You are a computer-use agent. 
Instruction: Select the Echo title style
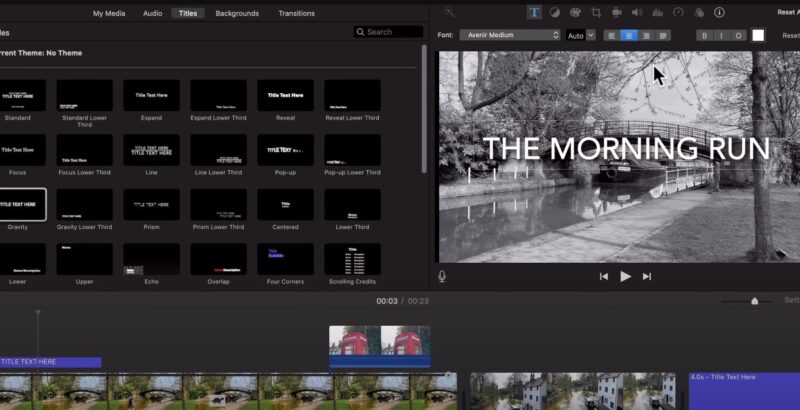click(152, 259)
